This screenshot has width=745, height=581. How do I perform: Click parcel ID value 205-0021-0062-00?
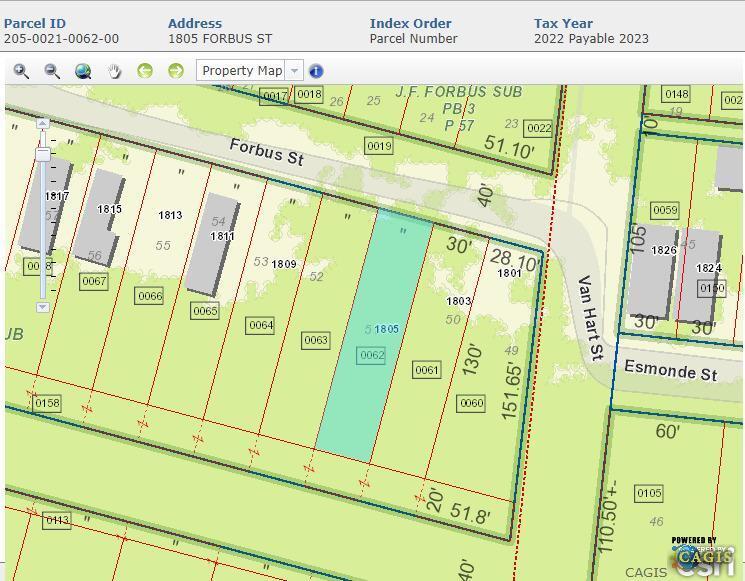[61, 38]
